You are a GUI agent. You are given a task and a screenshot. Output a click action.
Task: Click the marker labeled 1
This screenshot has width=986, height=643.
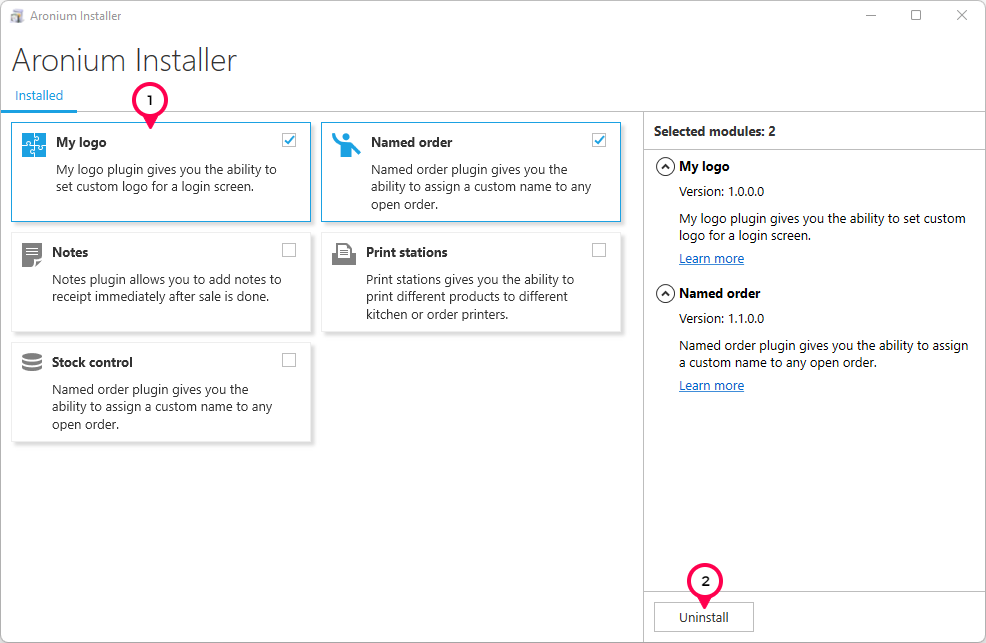(x=150, y=100)
